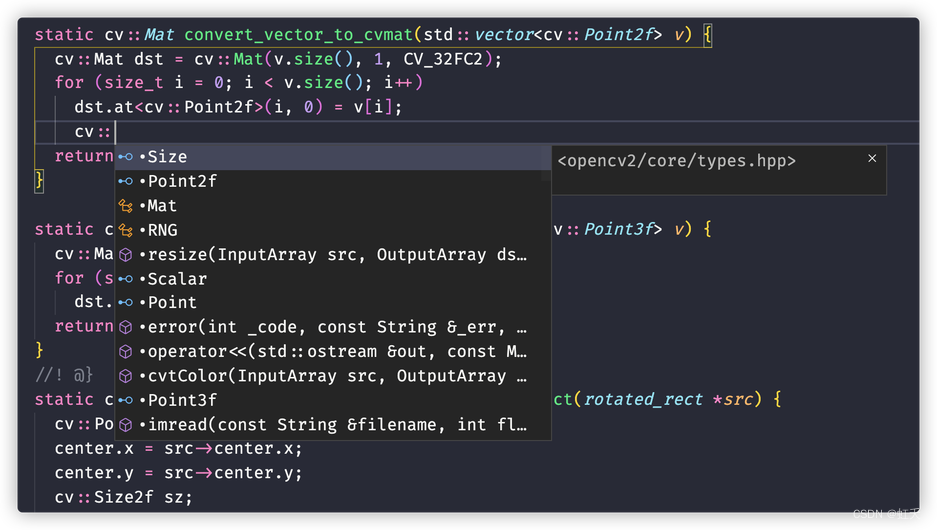Select the operator<< completion entry
Image resolution: width=937 pixels, height=530 pixels.
(332, 351)
